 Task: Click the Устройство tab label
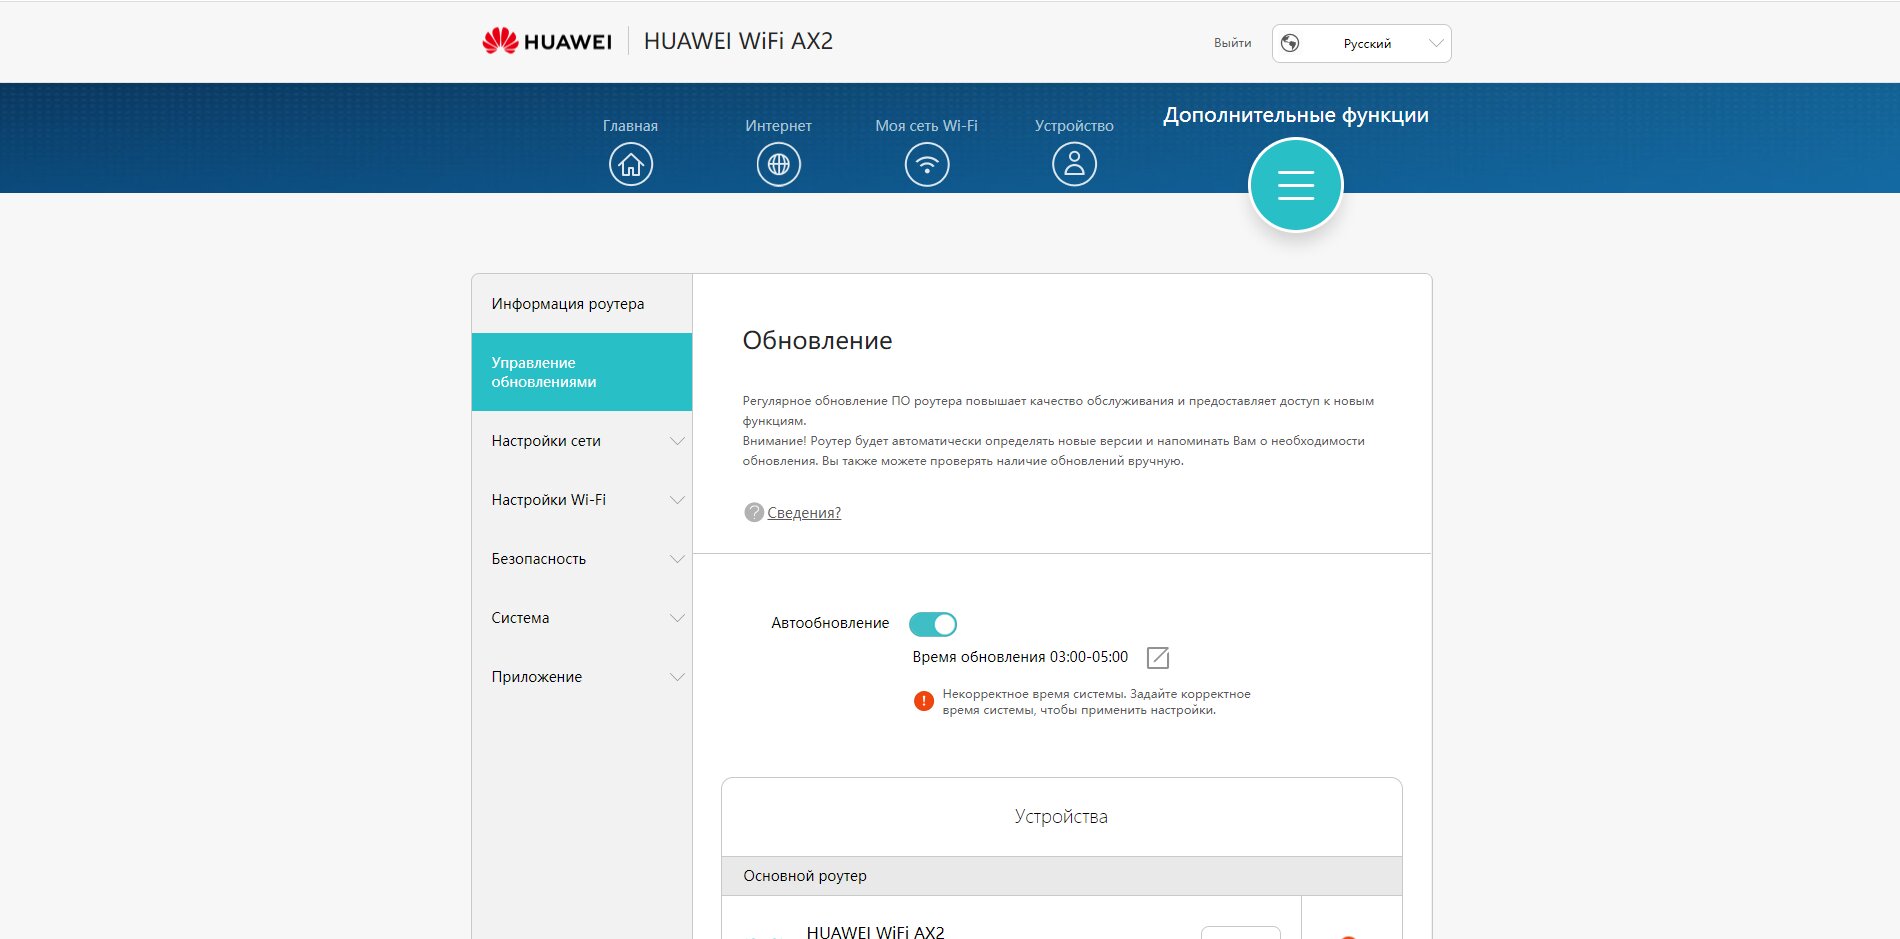click(x=1074, y=126)
